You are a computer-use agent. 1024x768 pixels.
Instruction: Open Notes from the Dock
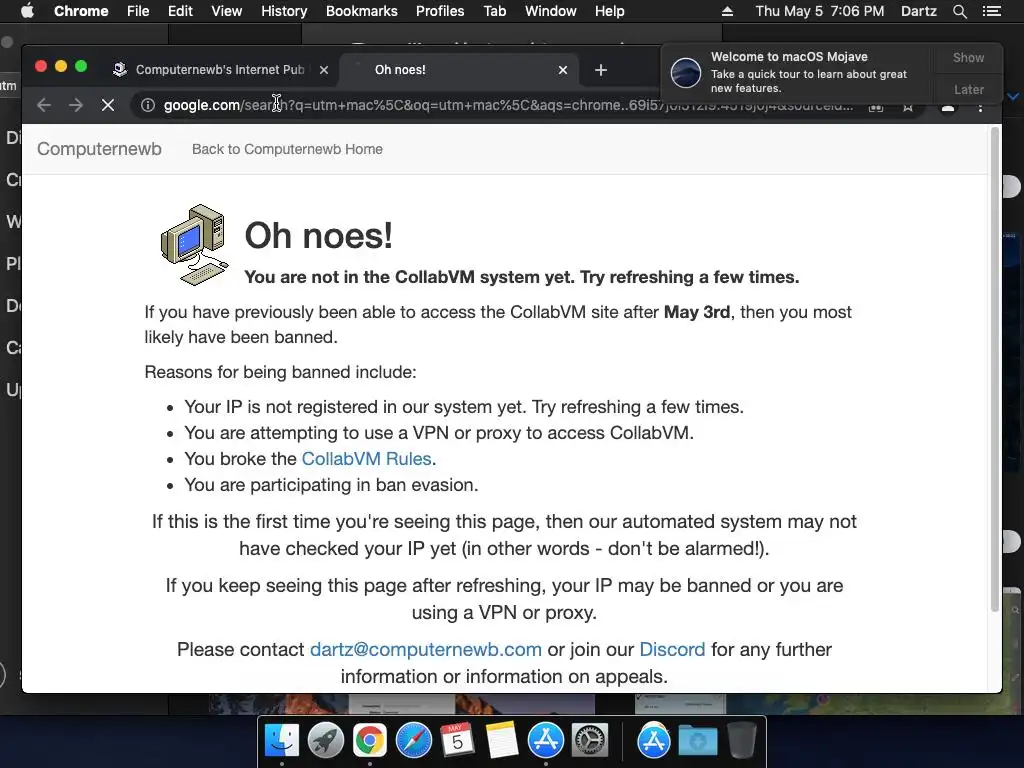[502, 741]
